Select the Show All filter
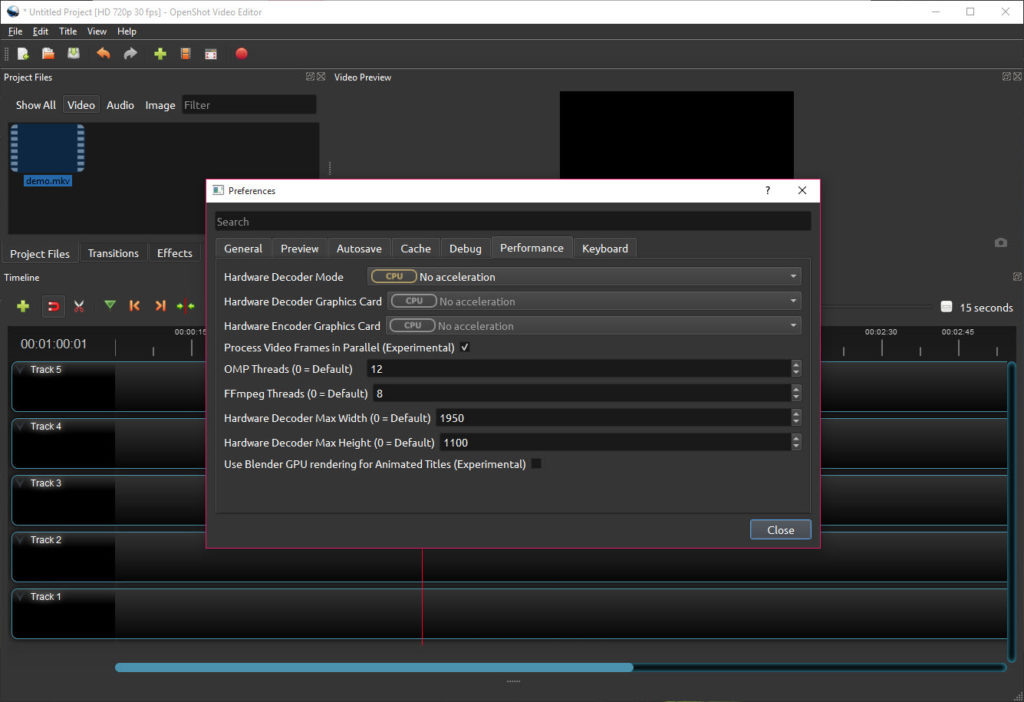1024x702 pixels. 35,105
